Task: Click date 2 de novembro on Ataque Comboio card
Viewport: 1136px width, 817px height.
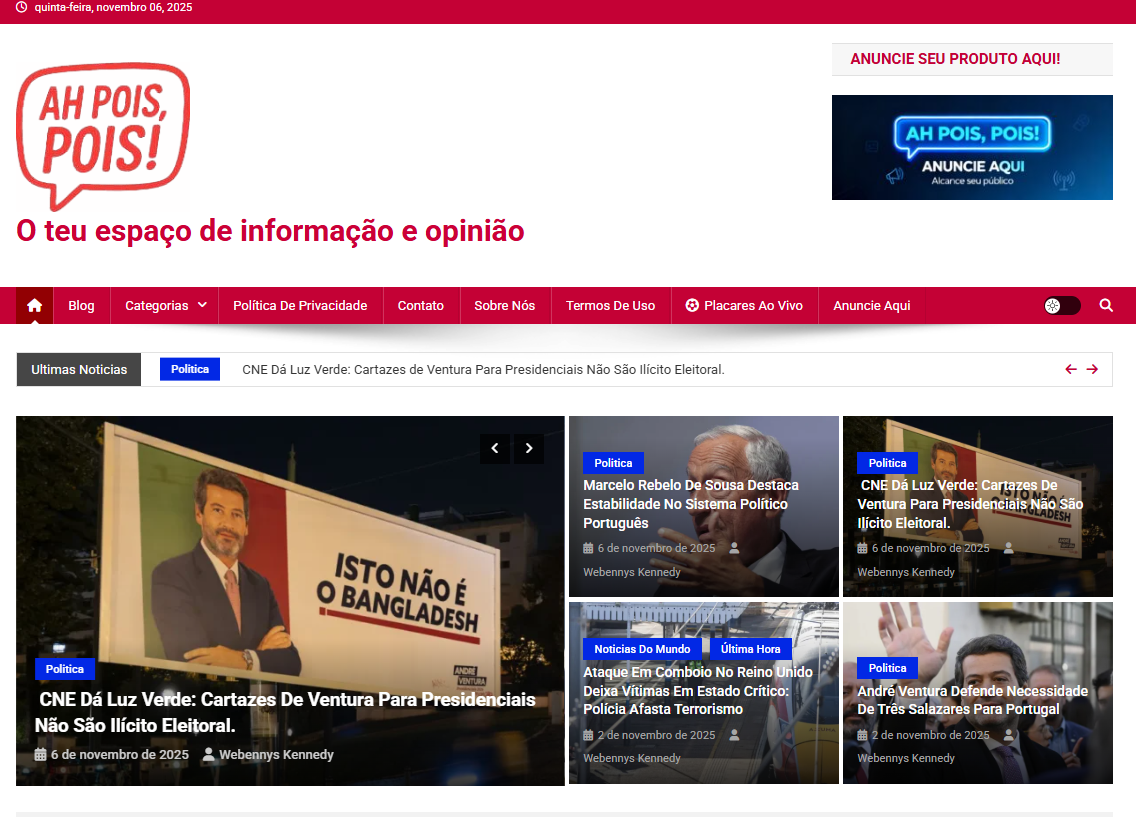Action: pos(656,735)
